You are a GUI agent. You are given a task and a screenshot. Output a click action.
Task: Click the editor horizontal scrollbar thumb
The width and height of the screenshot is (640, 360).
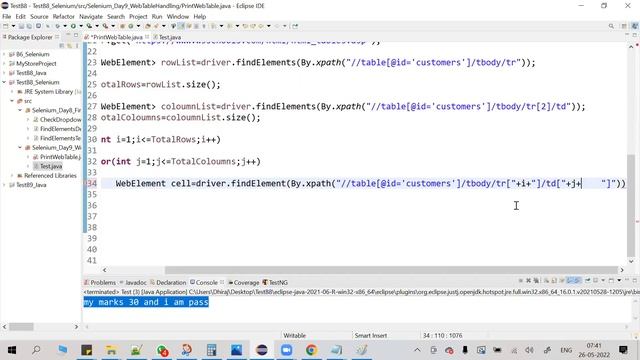(391, 270)
